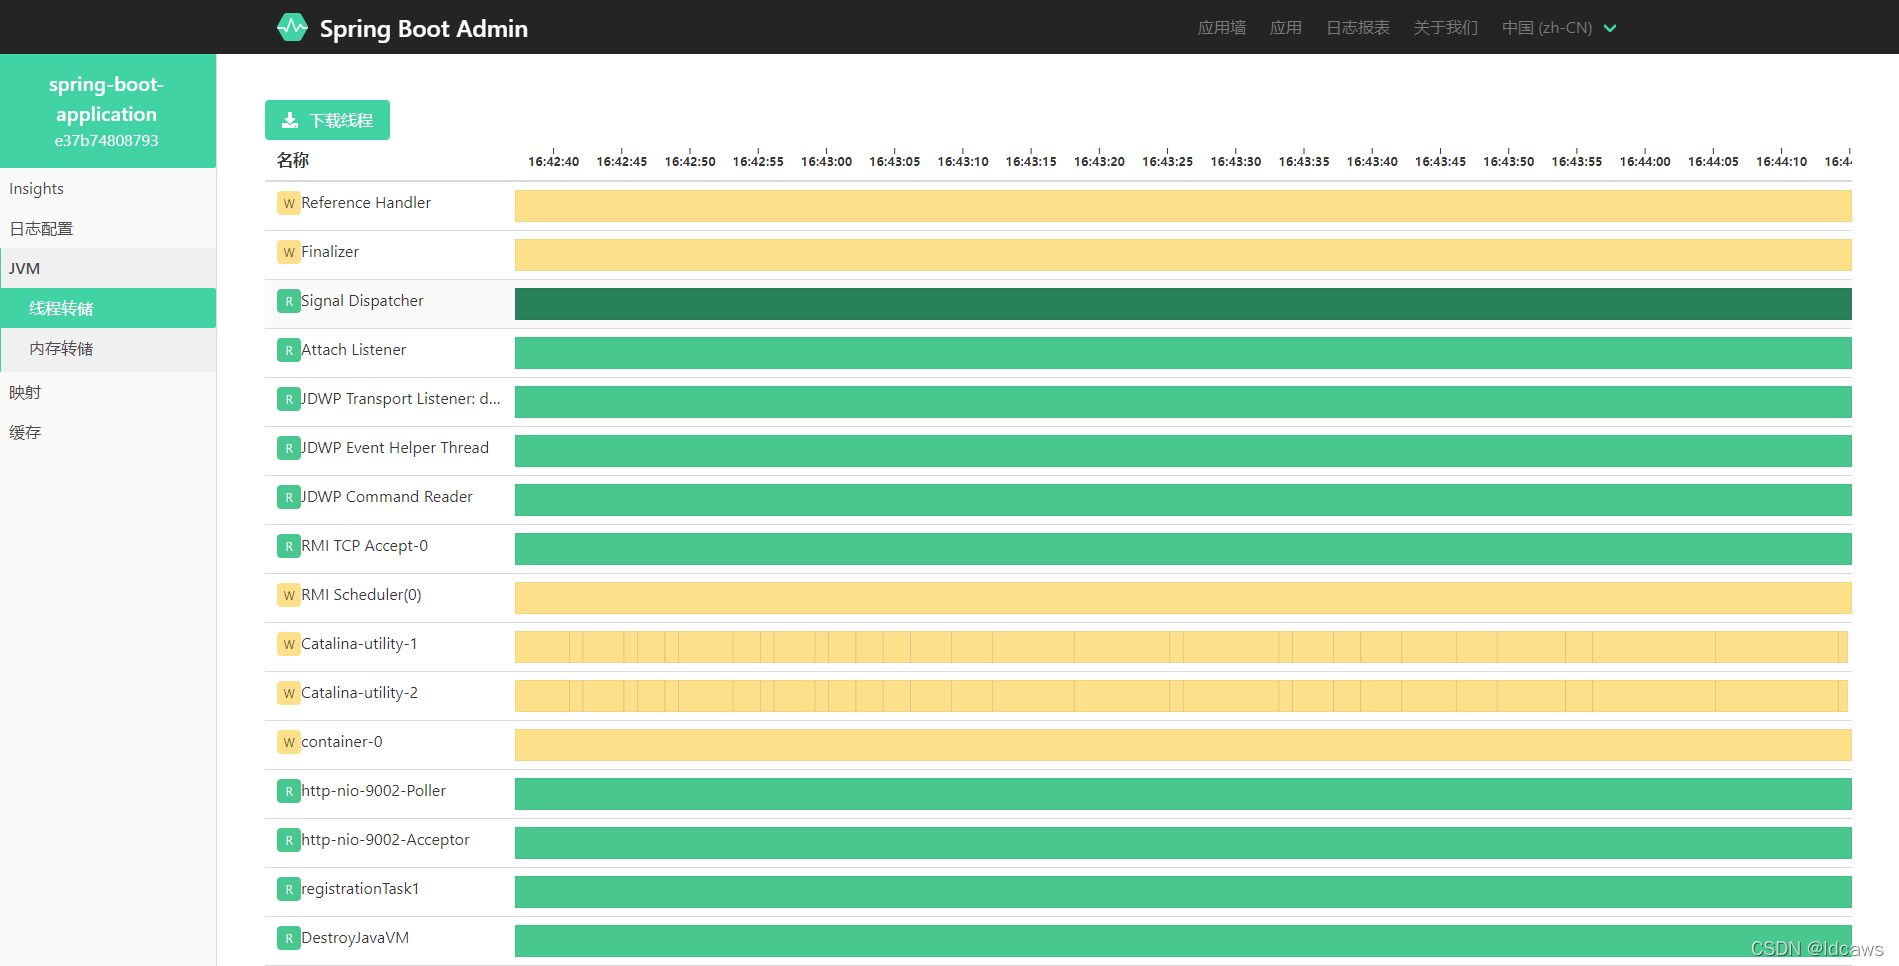Screen dimensions: 1899x966
Task: Click the Catalina-utility-1 segmented timeline bar
Action: pyautogui.click(x=1181, y=647)
